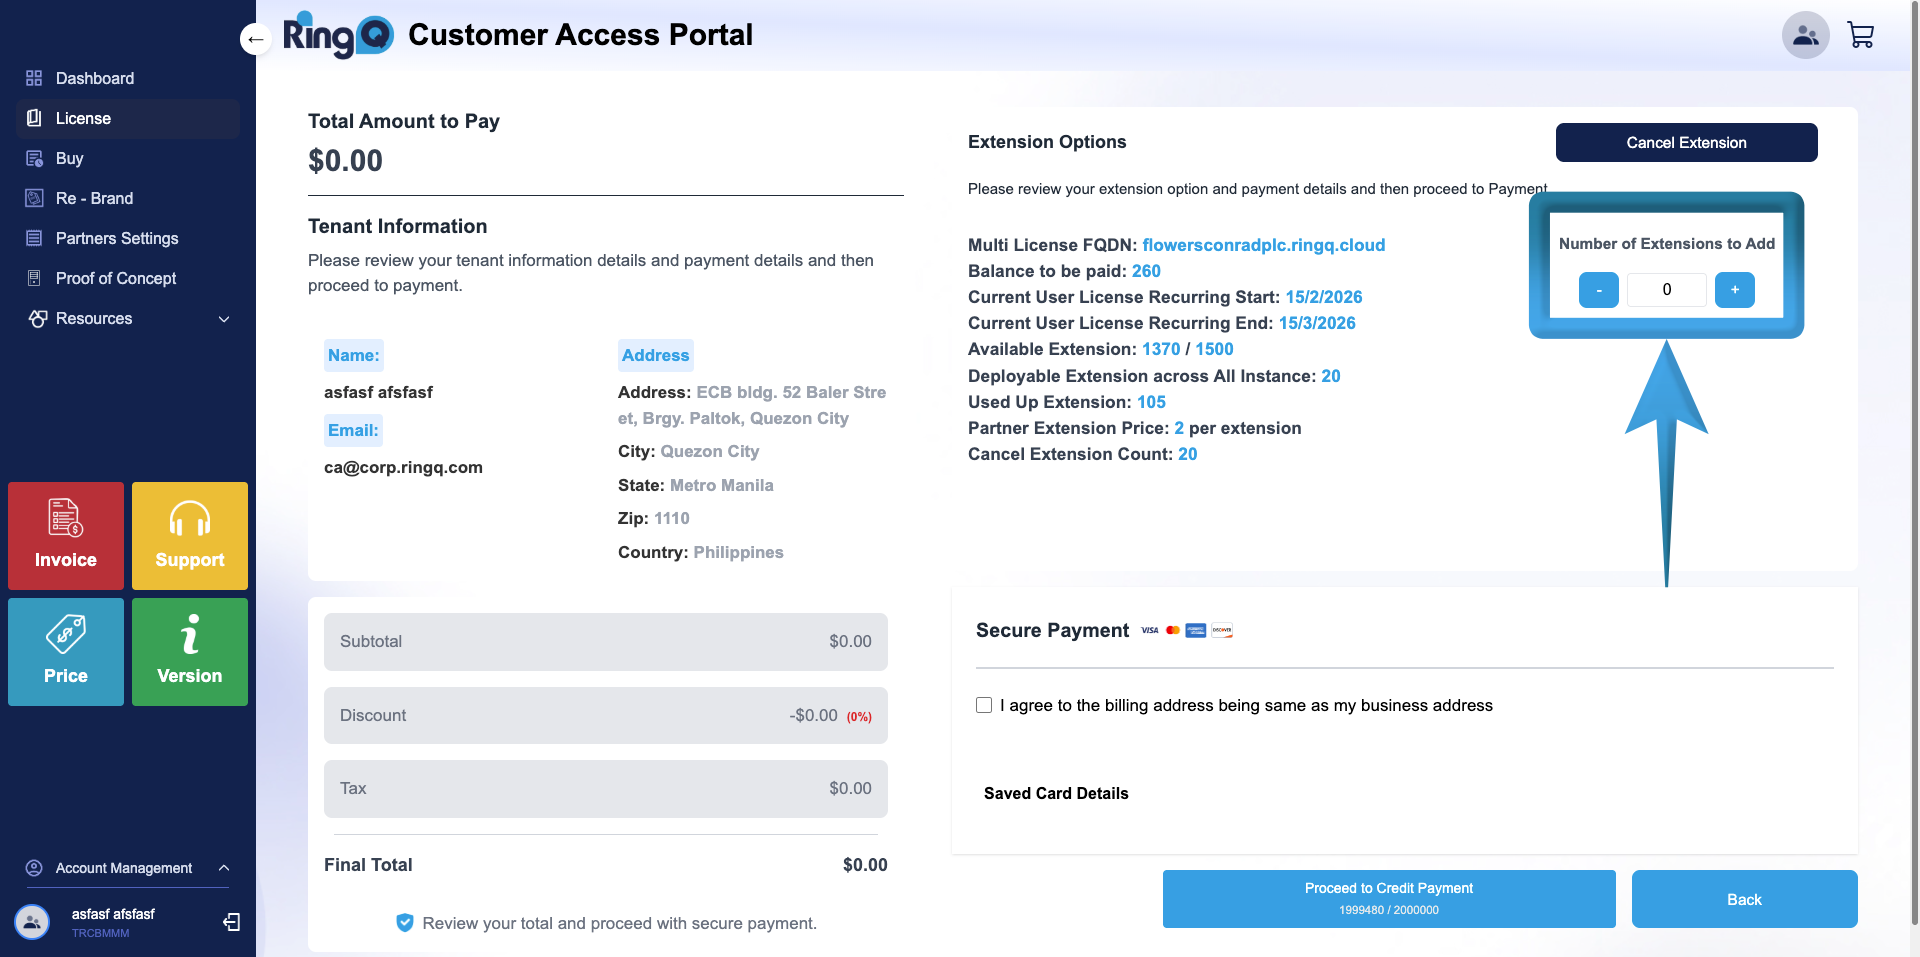Screen dimensions: 1920x957
Task: Expand the Resources menu
Action: click(224, 319)
